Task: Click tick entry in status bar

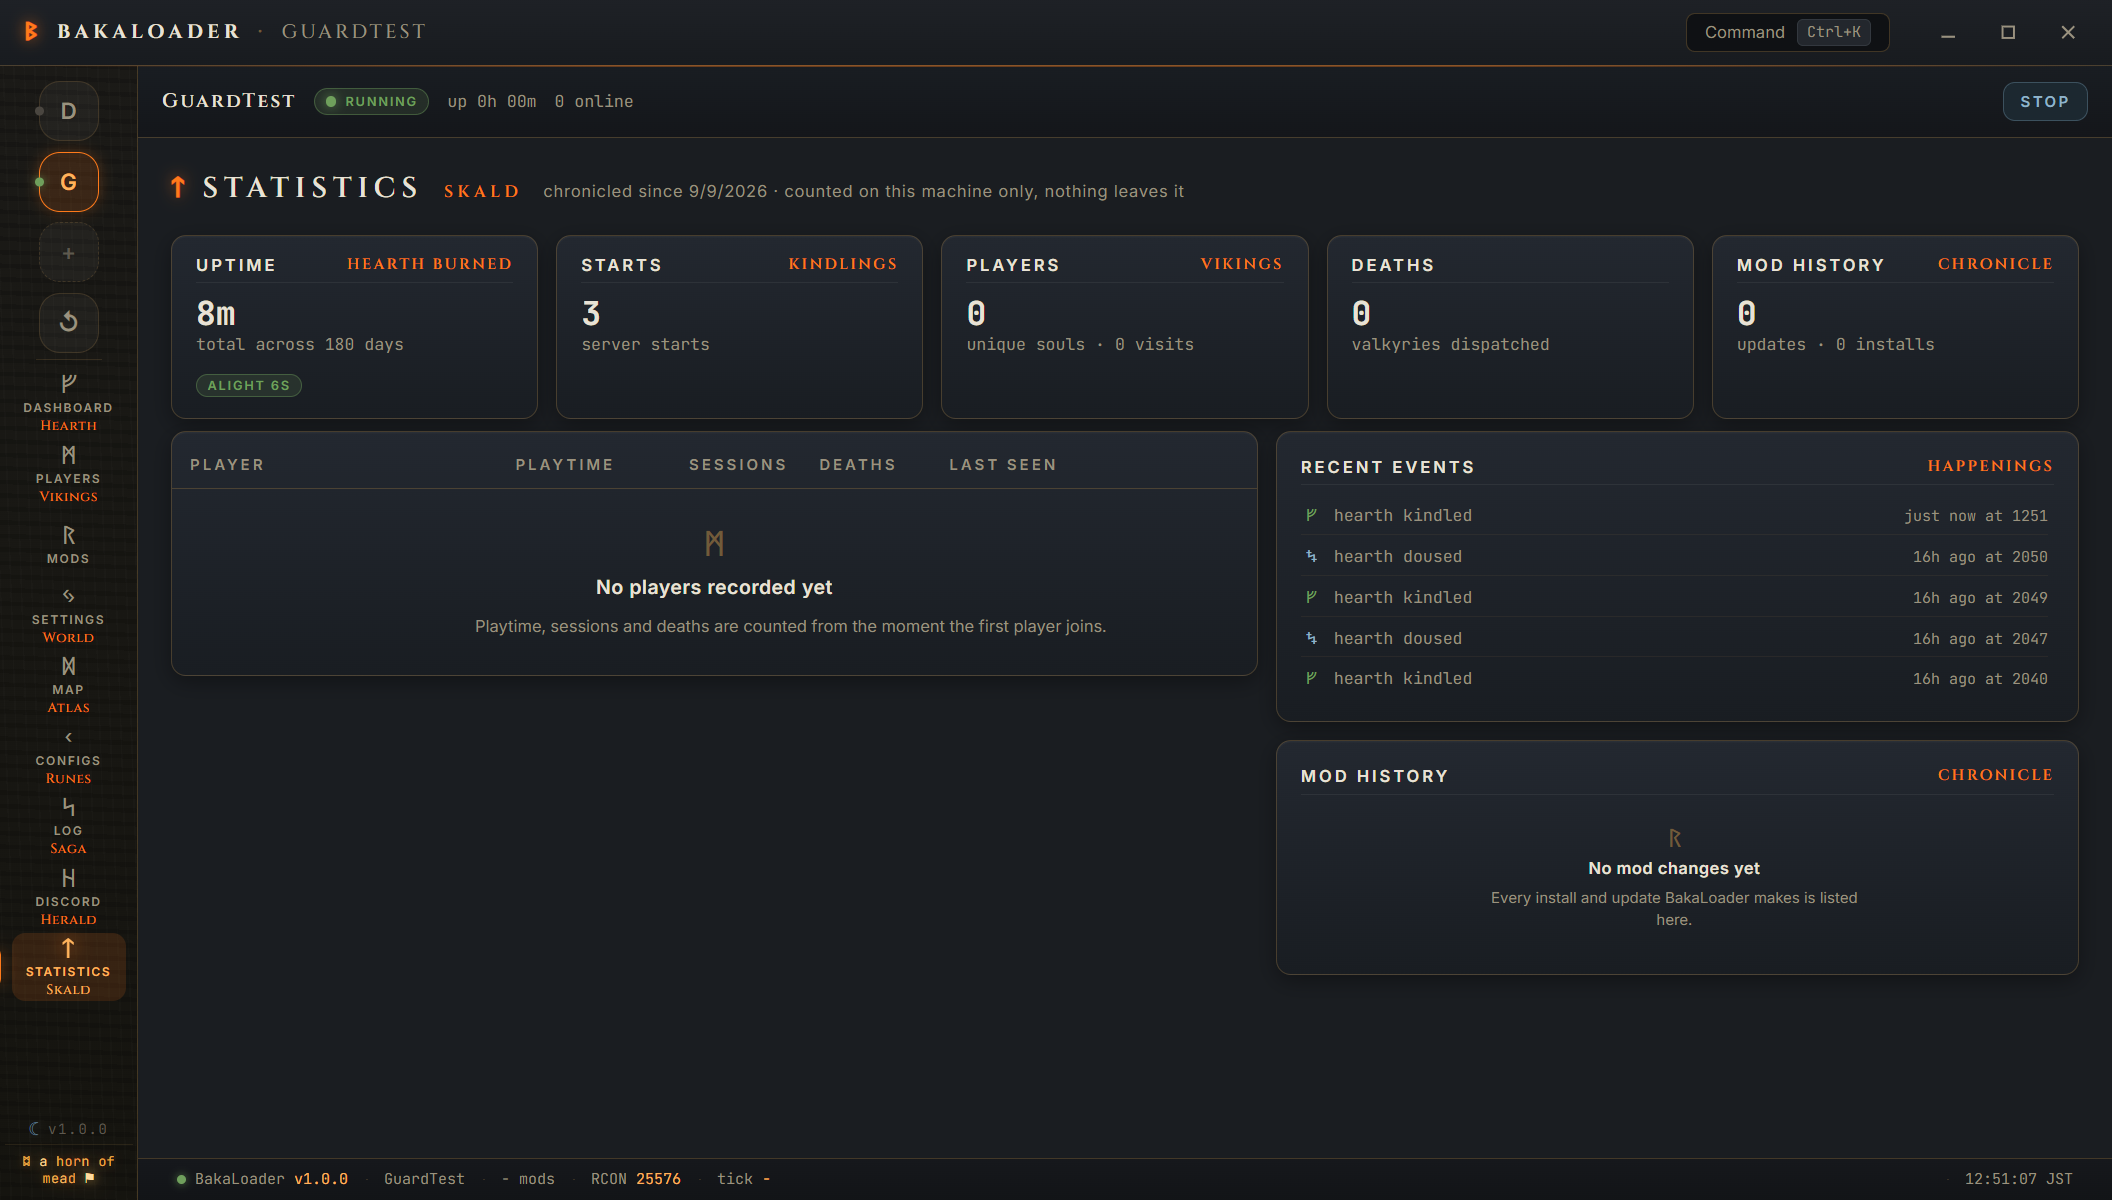Action: coord(743,1179)
